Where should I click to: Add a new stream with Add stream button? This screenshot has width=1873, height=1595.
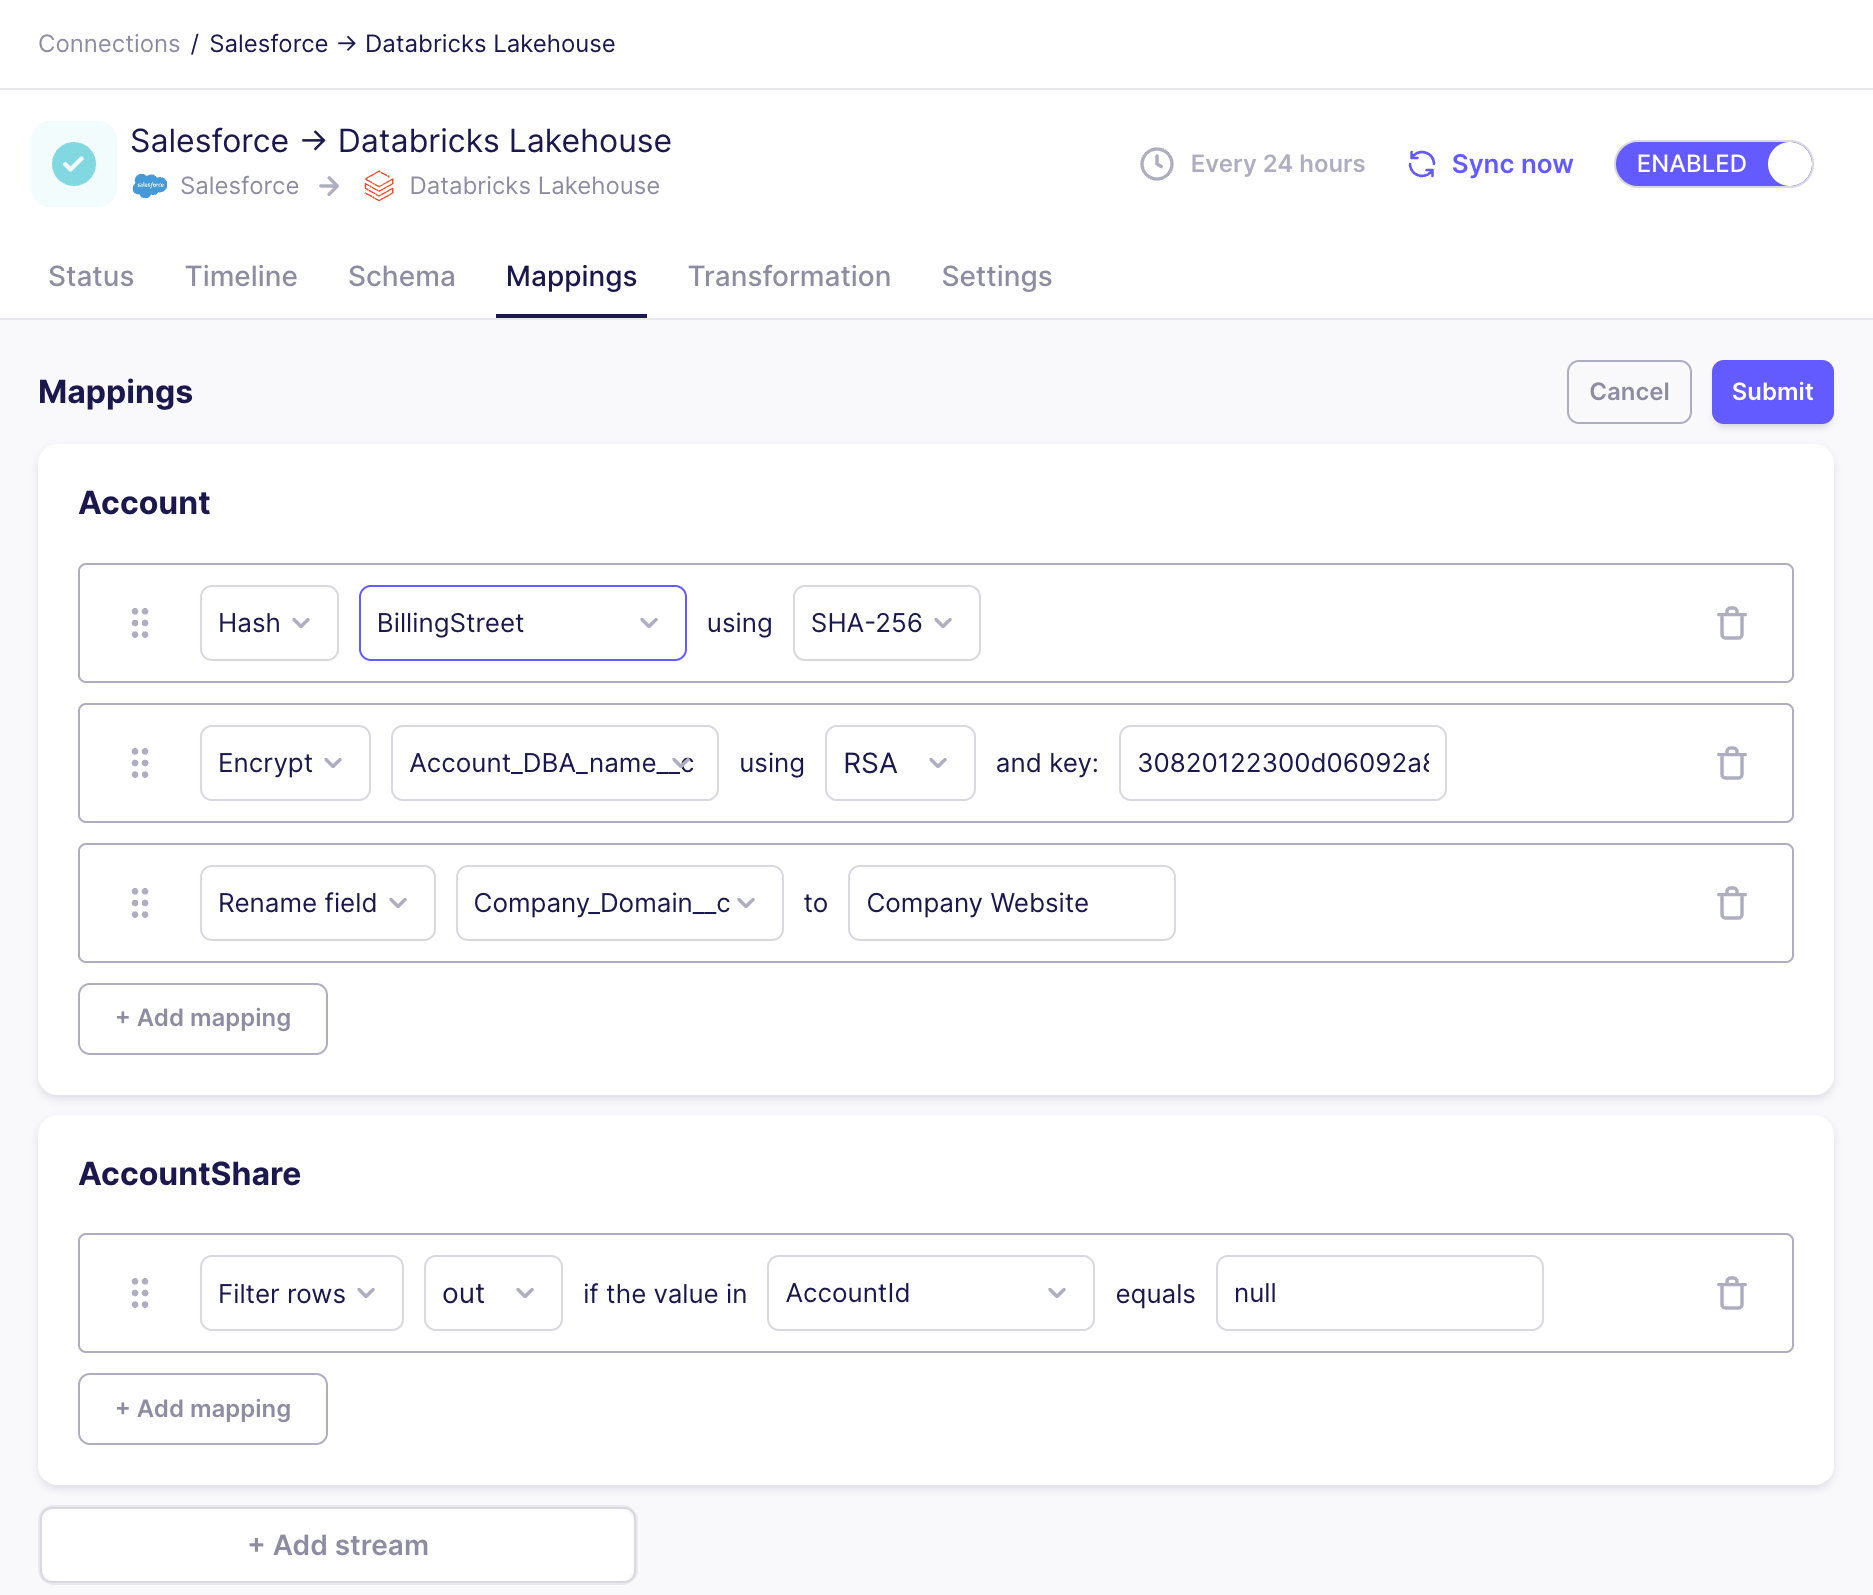(x=338, y=1545)
